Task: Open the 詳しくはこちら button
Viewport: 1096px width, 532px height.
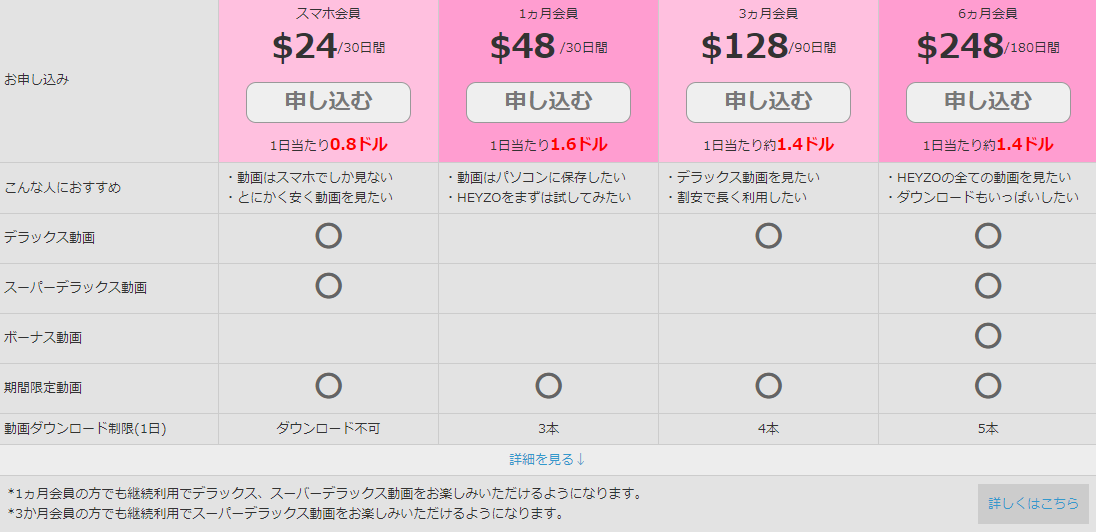Action: pyautogui.click(x=1033, y=503)
